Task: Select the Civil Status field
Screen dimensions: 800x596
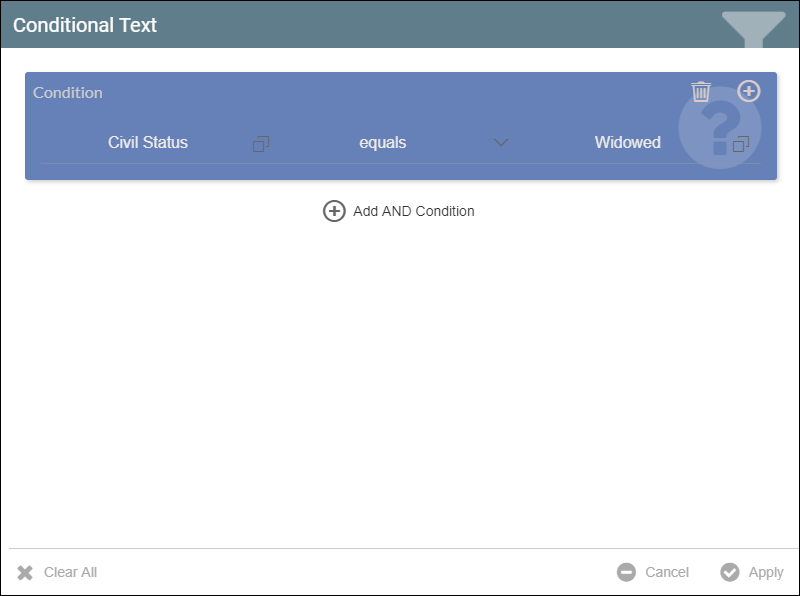Action: [148, 143]
